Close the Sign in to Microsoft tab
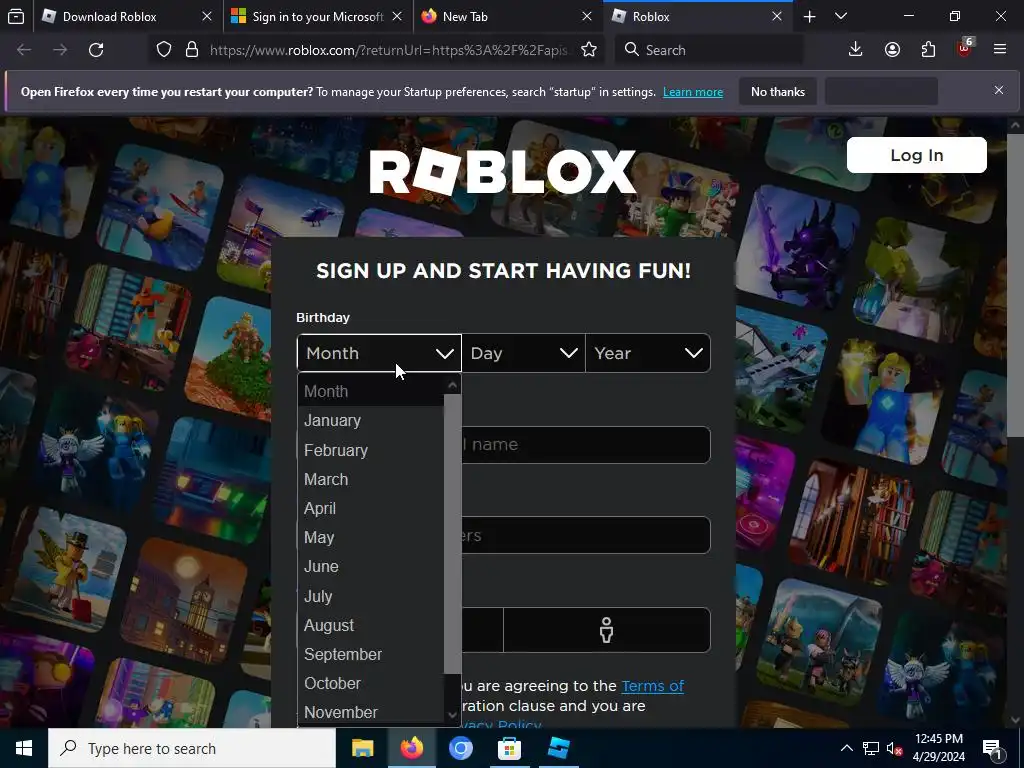This screenshot has height=768, width=1024. coord(397,16)
